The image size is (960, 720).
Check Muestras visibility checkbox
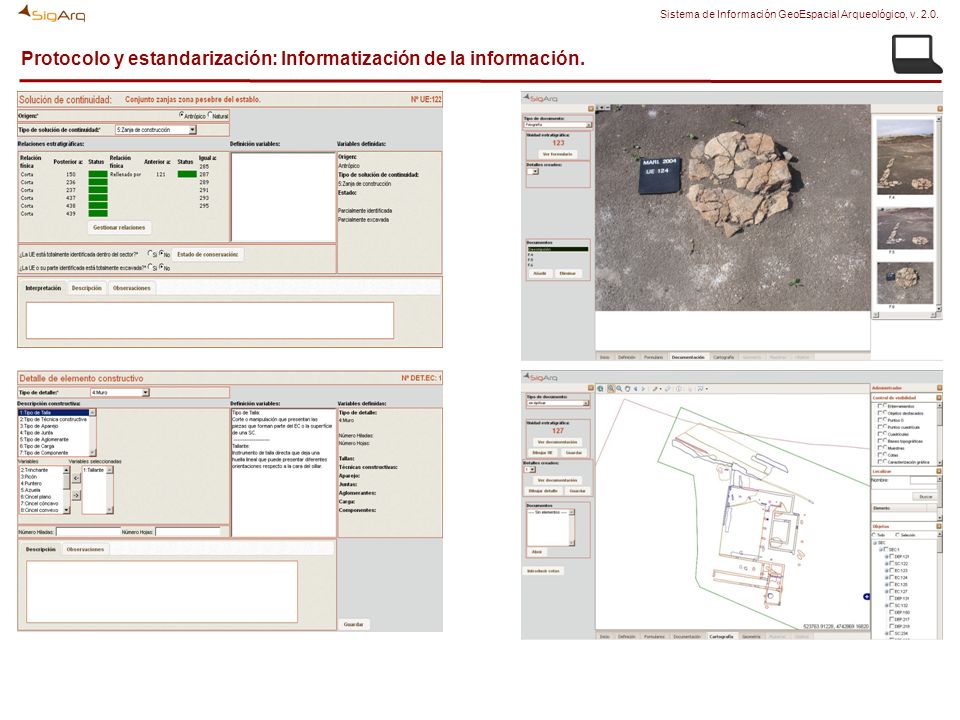tap(880, 448)
